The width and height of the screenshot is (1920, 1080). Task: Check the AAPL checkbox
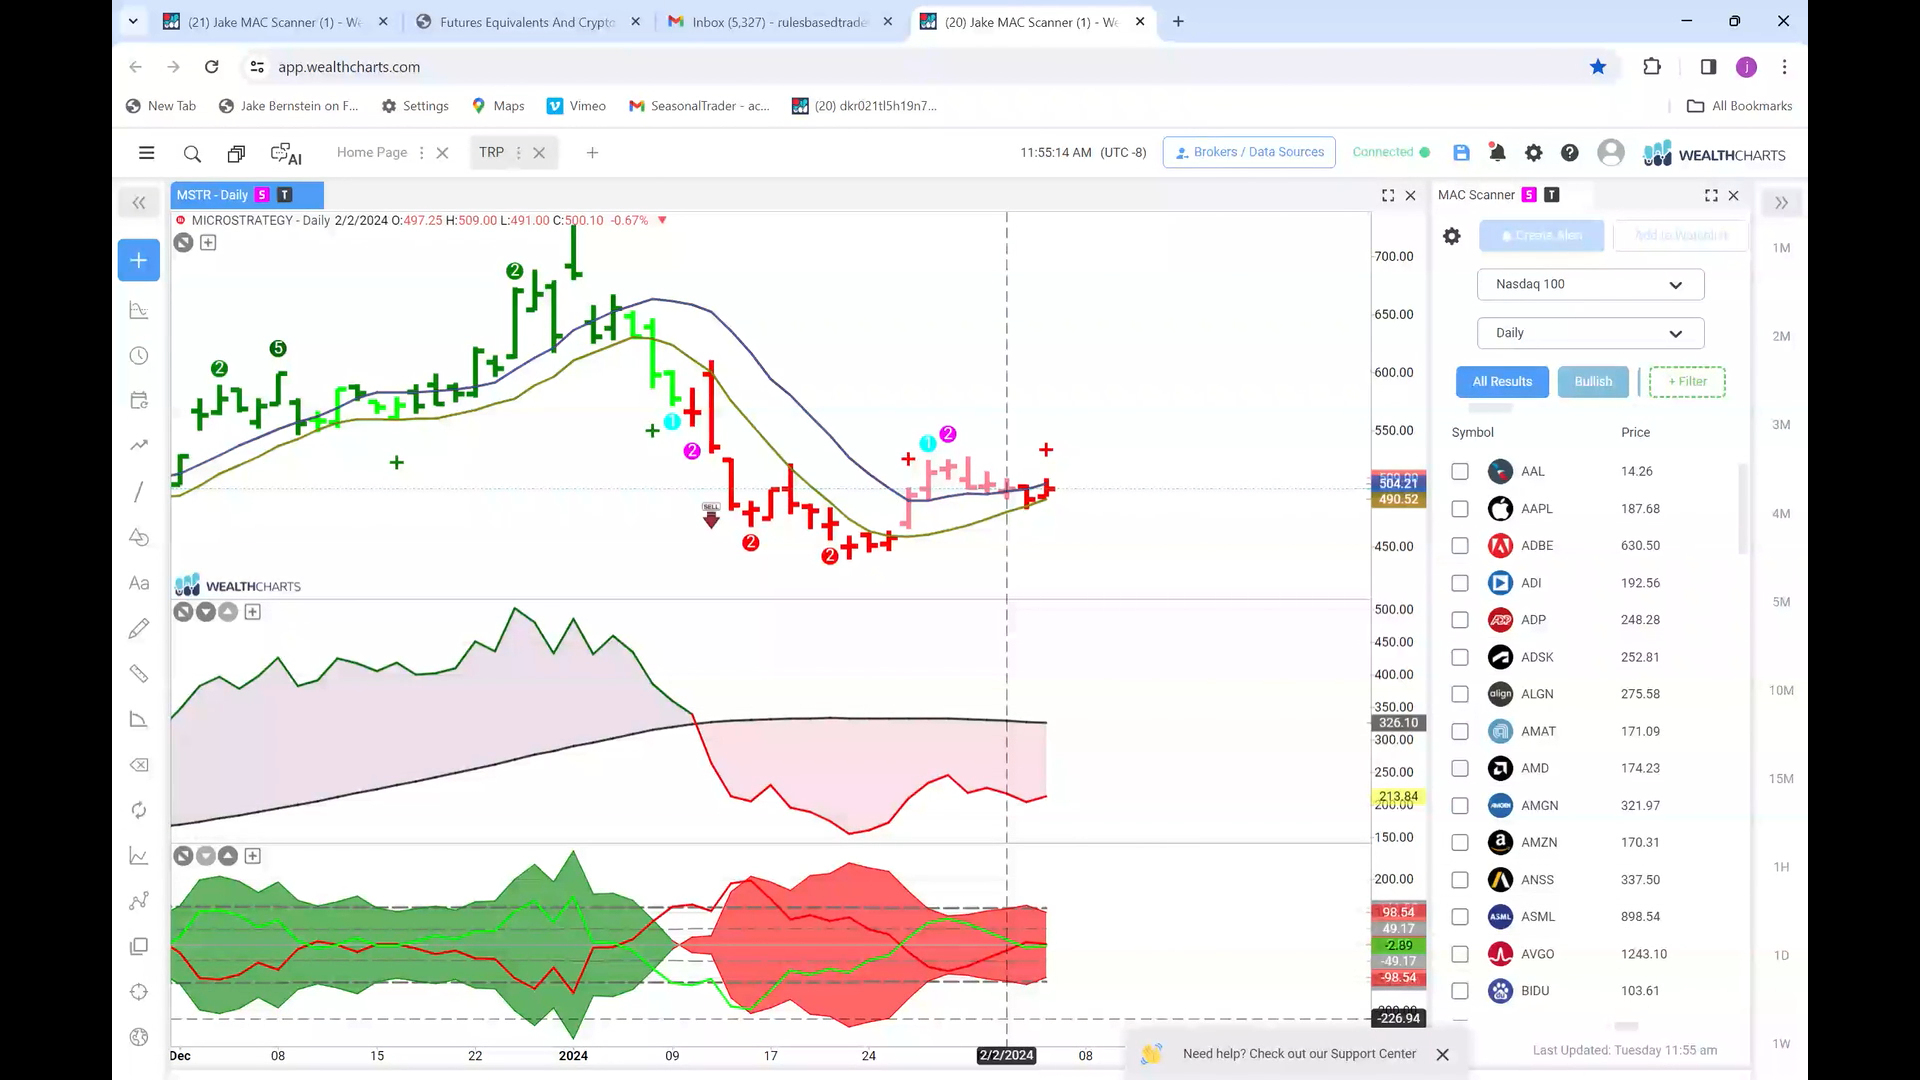pyautogui.click(x=1460, y=509)
